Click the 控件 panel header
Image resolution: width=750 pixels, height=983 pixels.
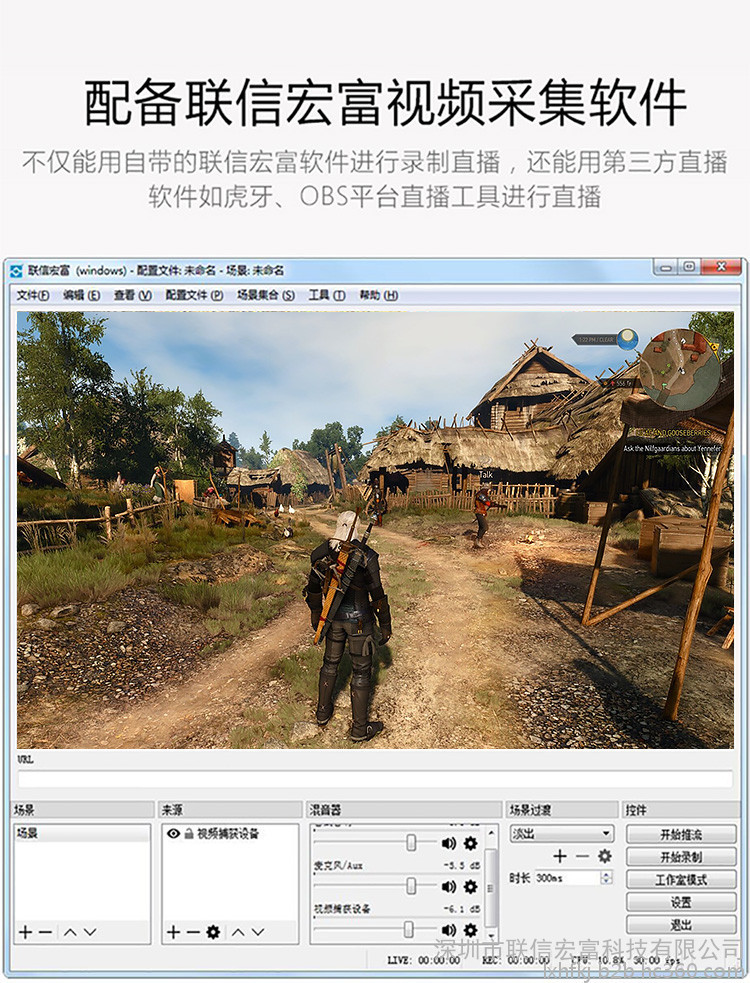click(681, 810)
